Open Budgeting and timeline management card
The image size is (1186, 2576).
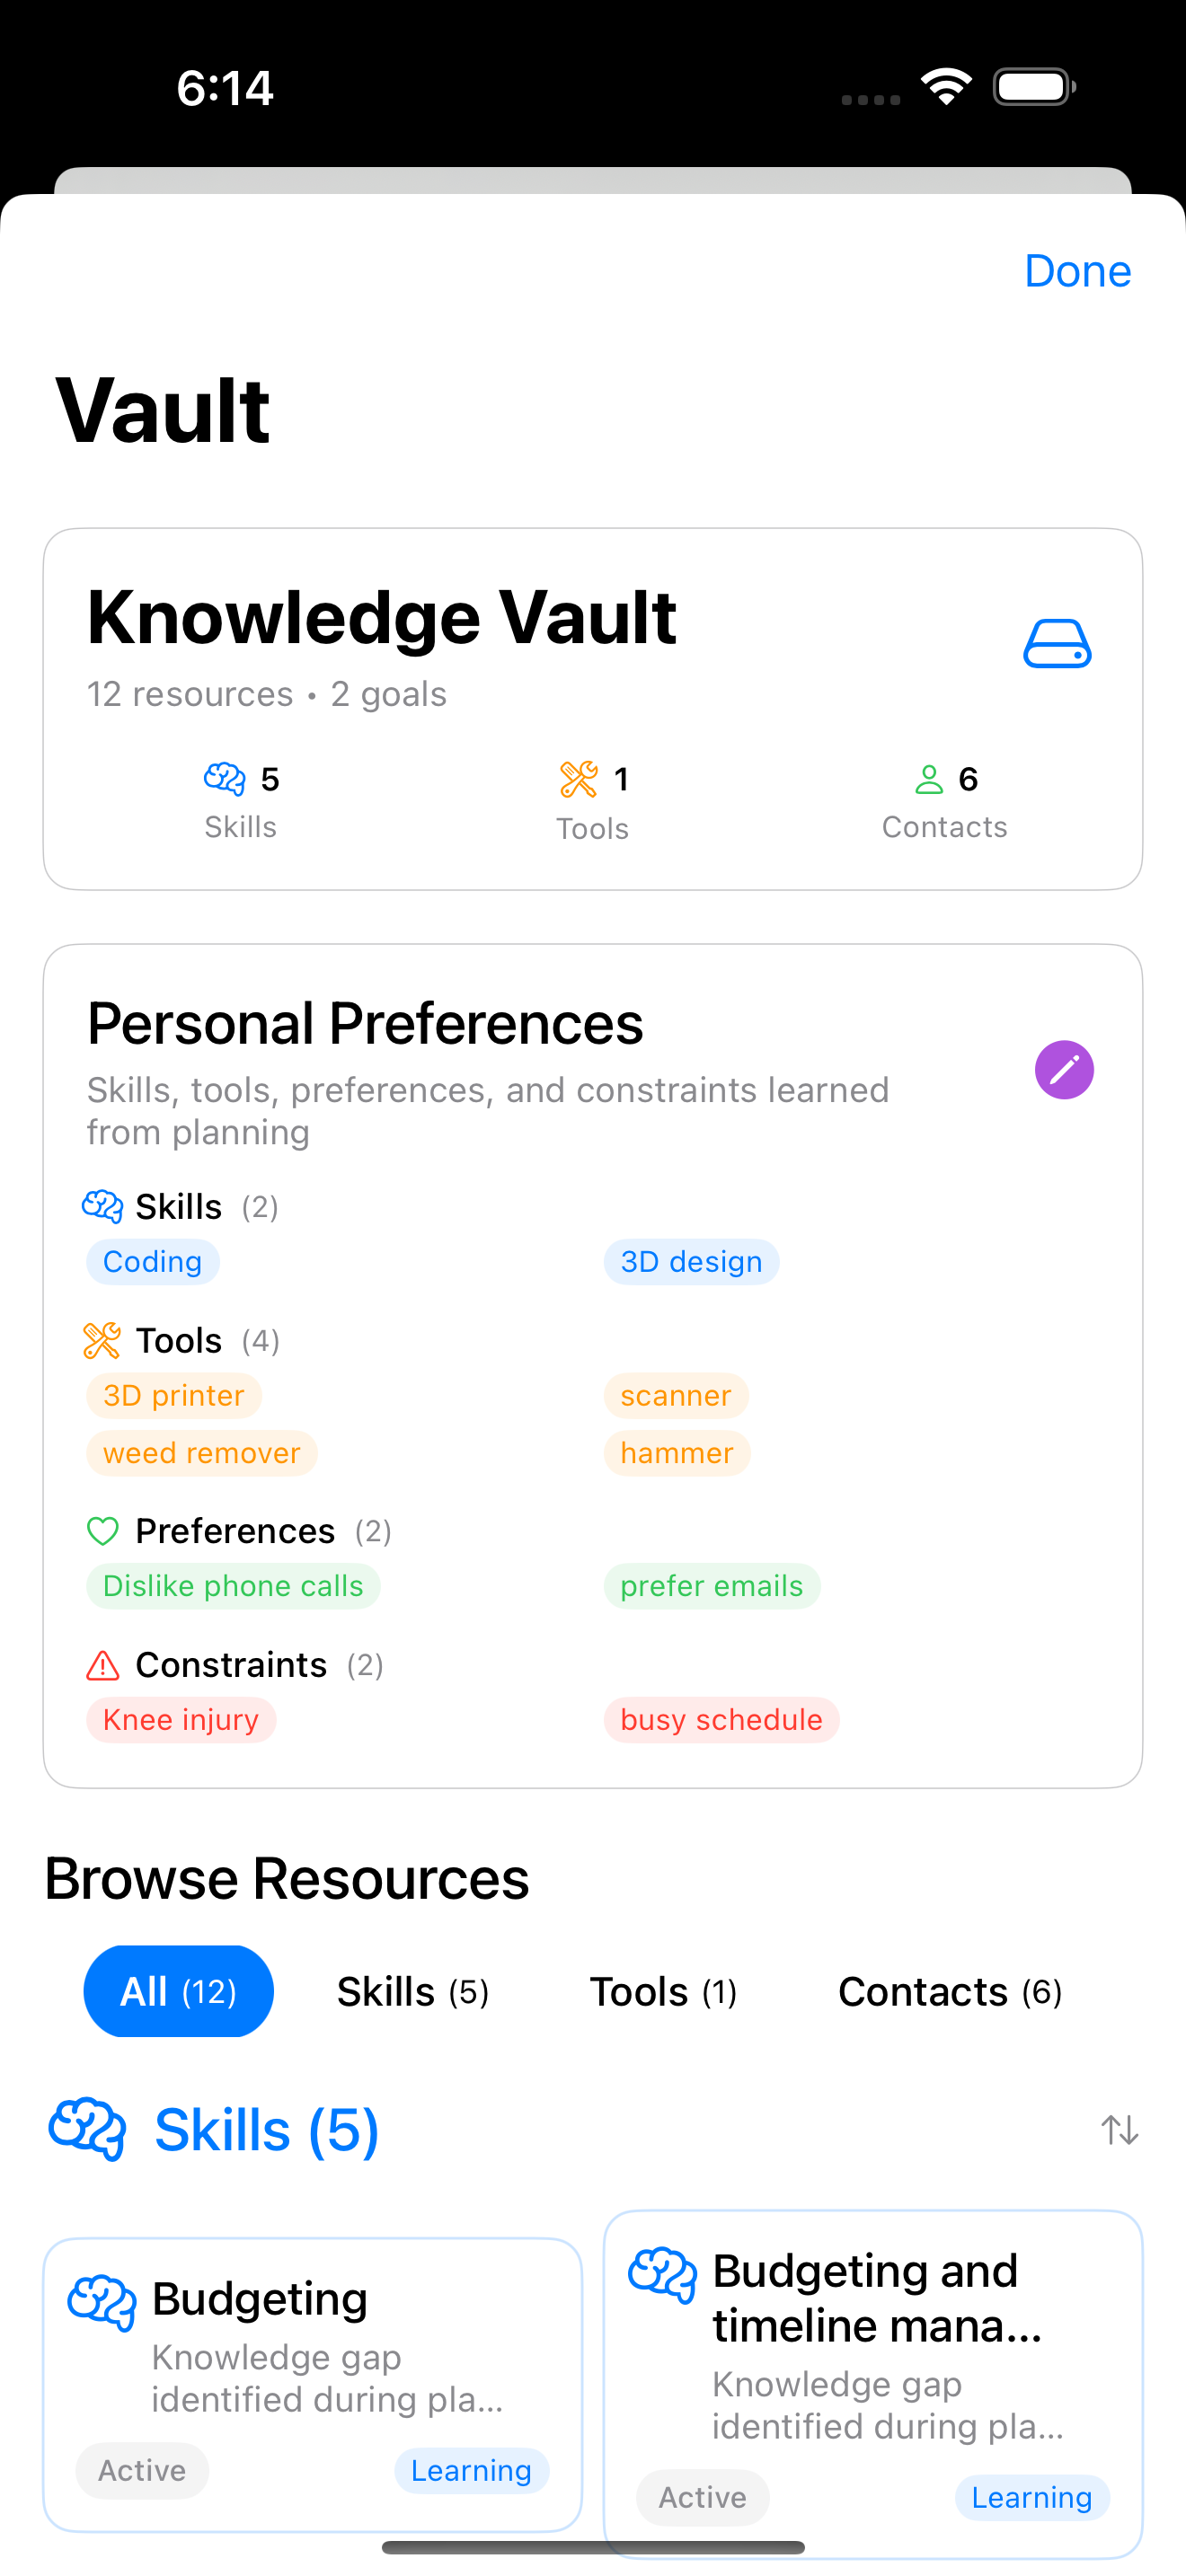[x=873, y=2384]
